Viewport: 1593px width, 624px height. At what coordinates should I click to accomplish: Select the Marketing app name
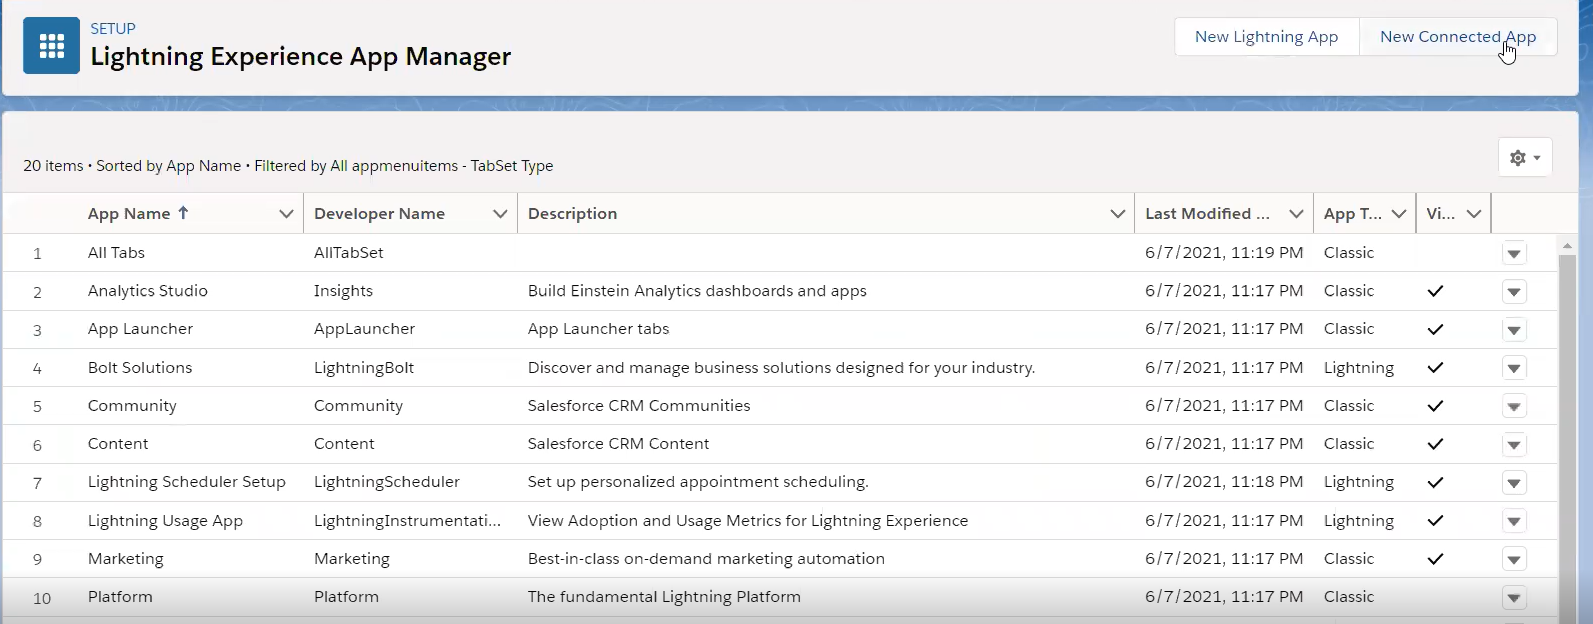(125, 559)
